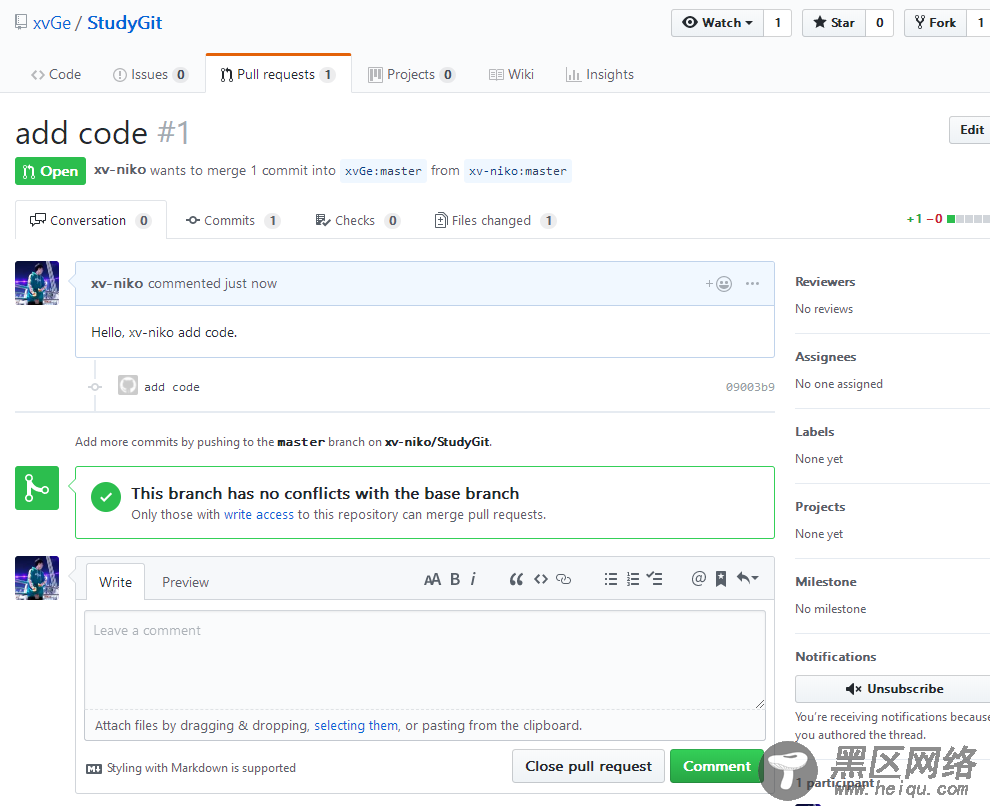Insert a task list in comment
The width and height of the screenshot is (990, 806).
(655, 579)
